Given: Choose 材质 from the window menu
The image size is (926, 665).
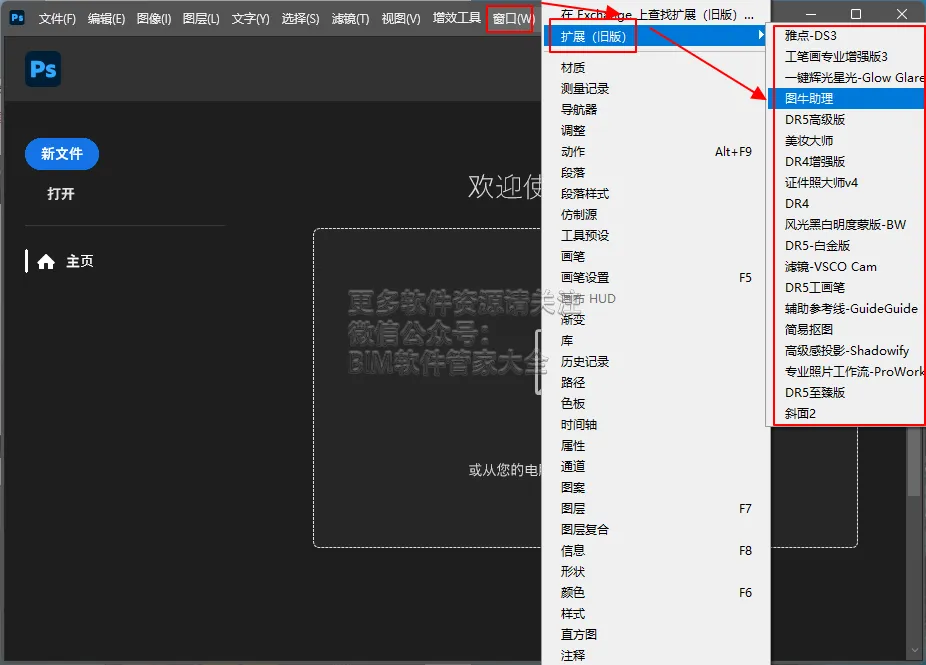Looking at the screenshot, I should pos(656,68).
